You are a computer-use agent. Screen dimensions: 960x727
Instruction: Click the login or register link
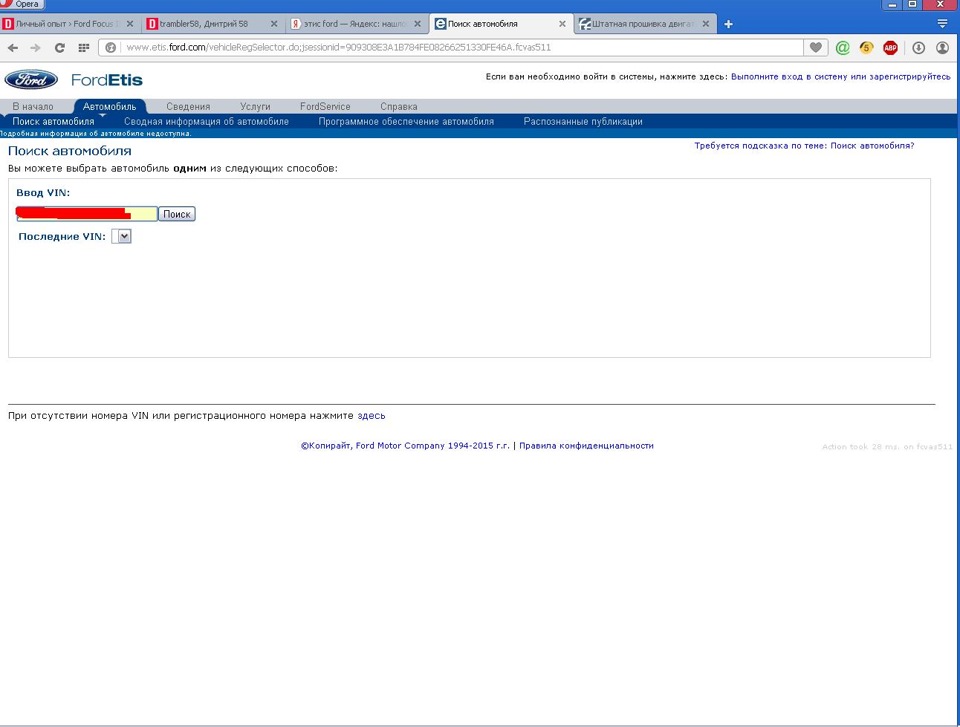click(x=841, y=77)
